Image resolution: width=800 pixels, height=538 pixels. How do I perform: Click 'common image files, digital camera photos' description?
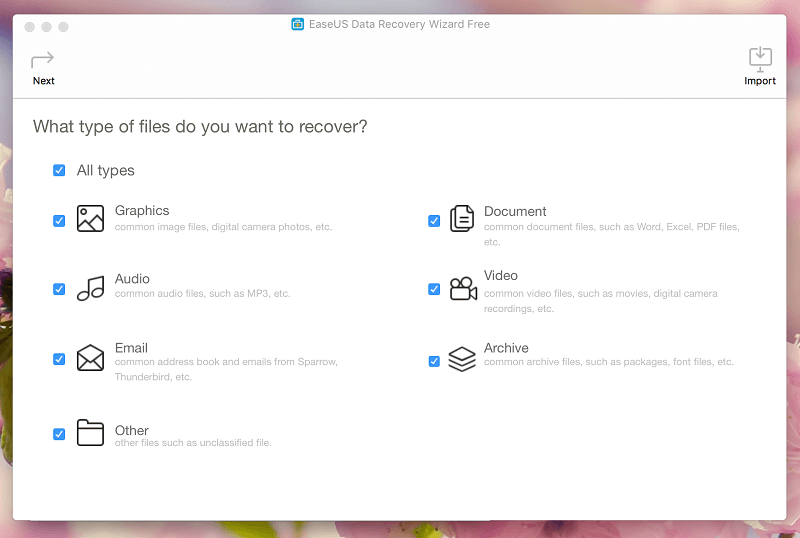pyautogui.click(x=223, y=227)
